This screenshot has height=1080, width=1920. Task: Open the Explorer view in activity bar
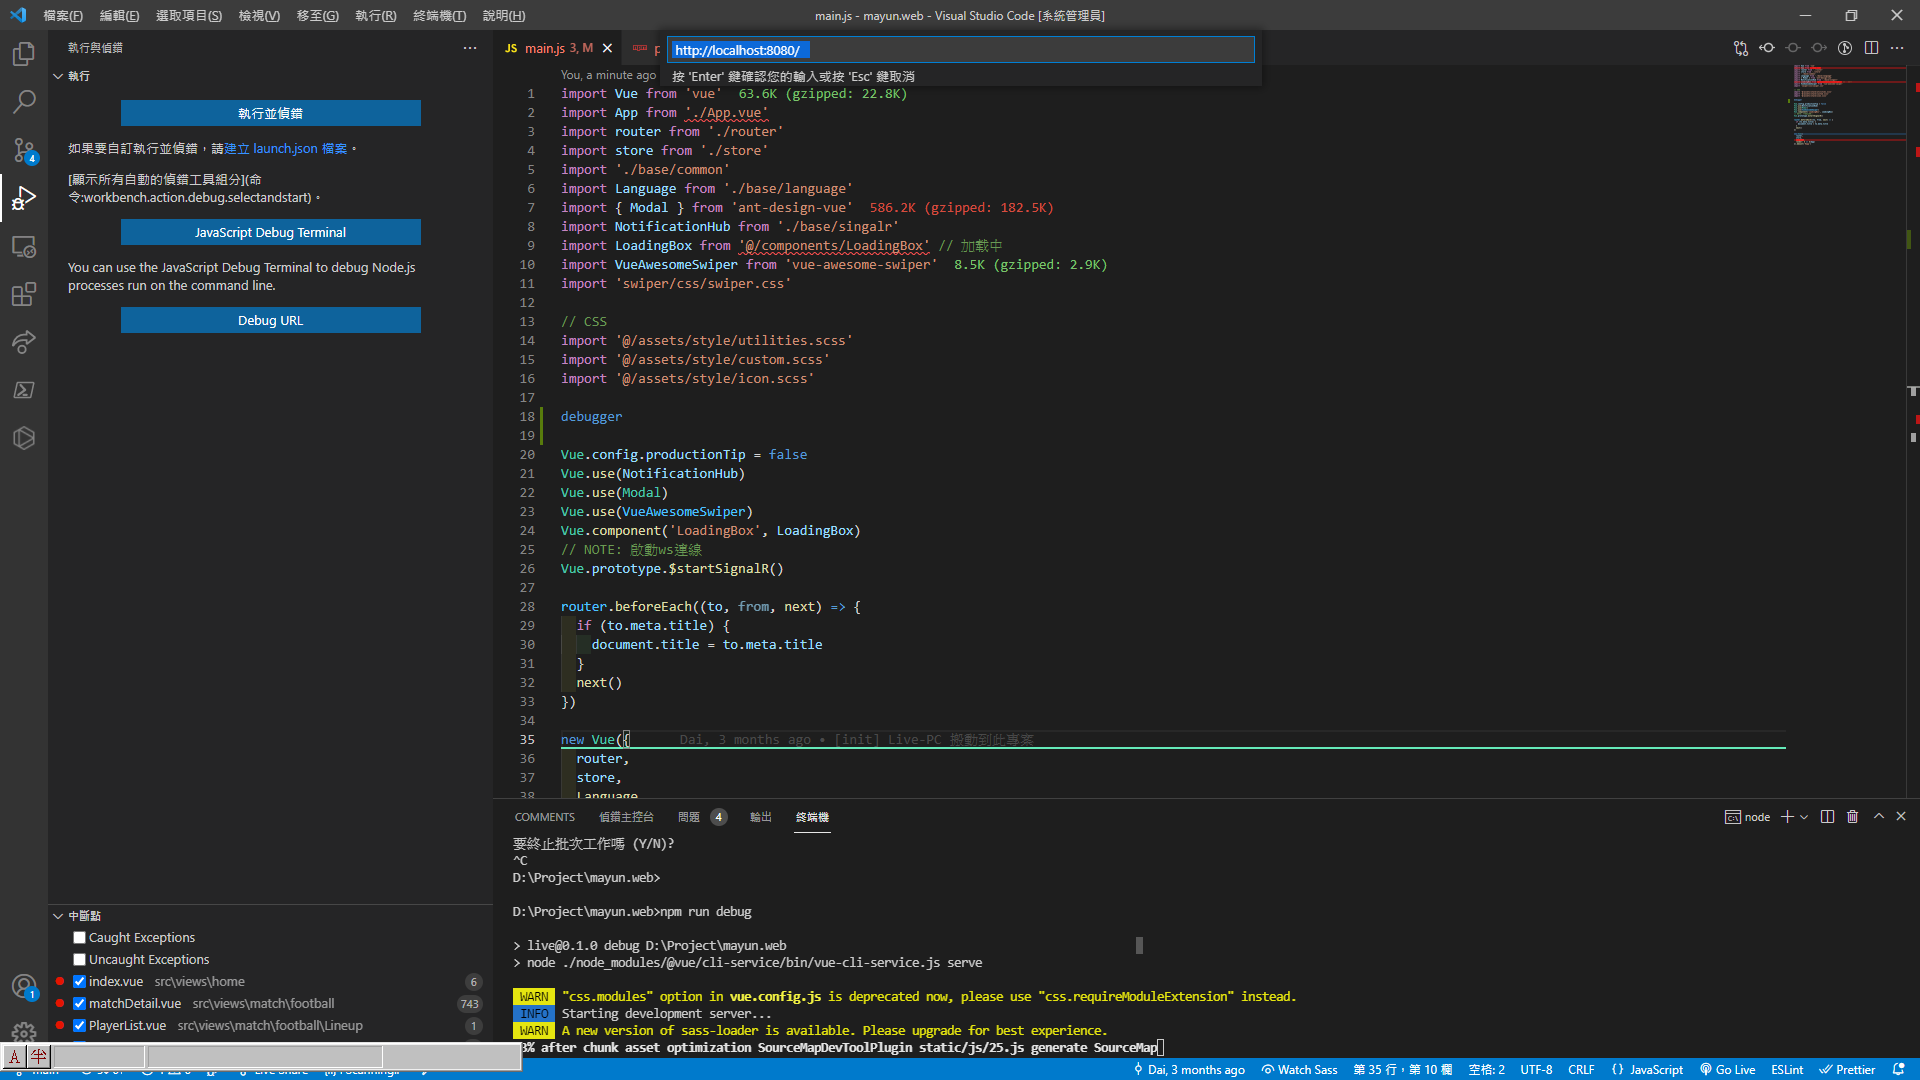tap(24, 54)
